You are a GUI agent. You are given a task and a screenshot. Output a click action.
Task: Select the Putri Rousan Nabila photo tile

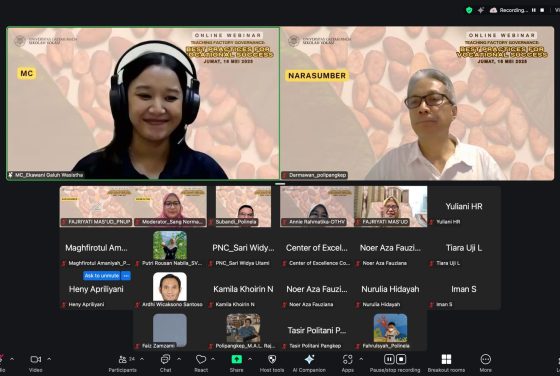170,248
